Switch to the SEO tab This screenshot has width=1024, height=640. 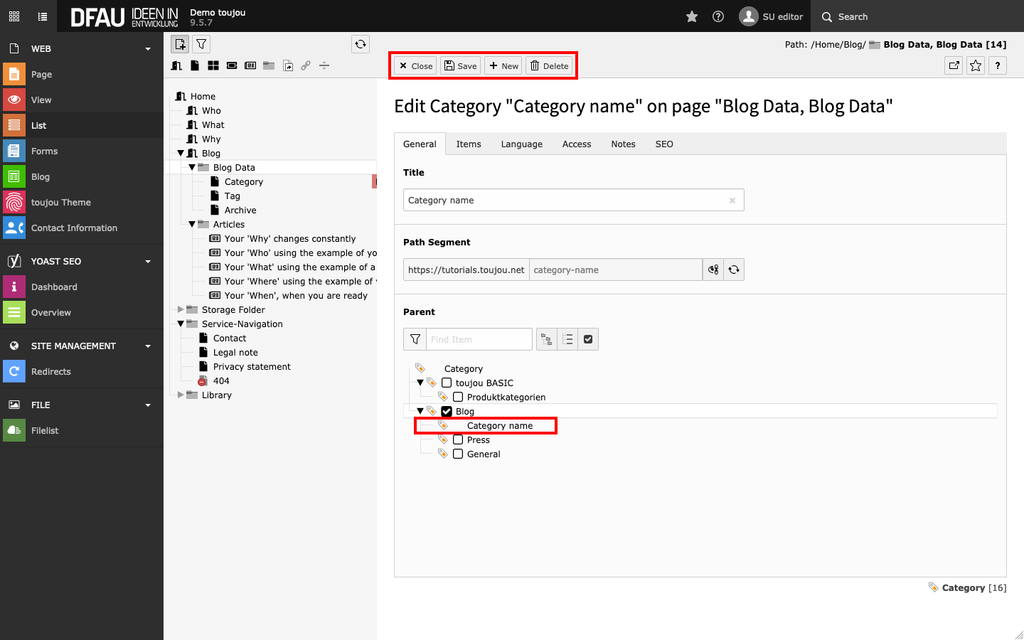click(664, 144)
